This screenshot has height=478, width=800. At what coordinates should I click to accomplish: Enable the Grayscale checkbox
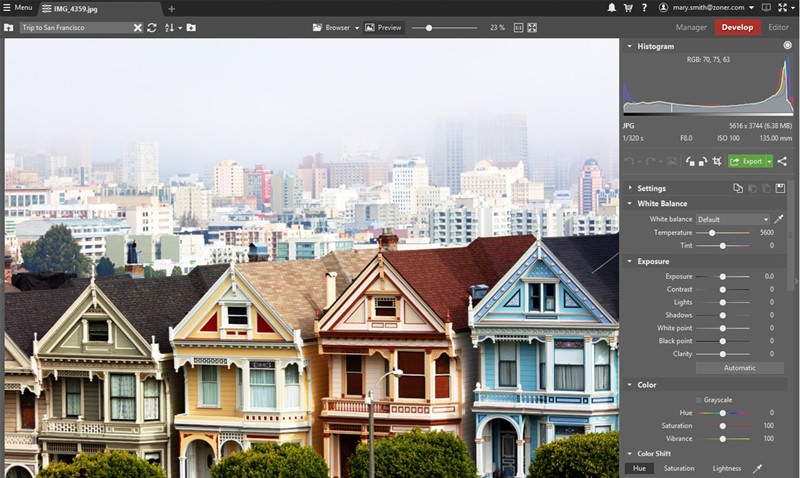click(698, 400)
